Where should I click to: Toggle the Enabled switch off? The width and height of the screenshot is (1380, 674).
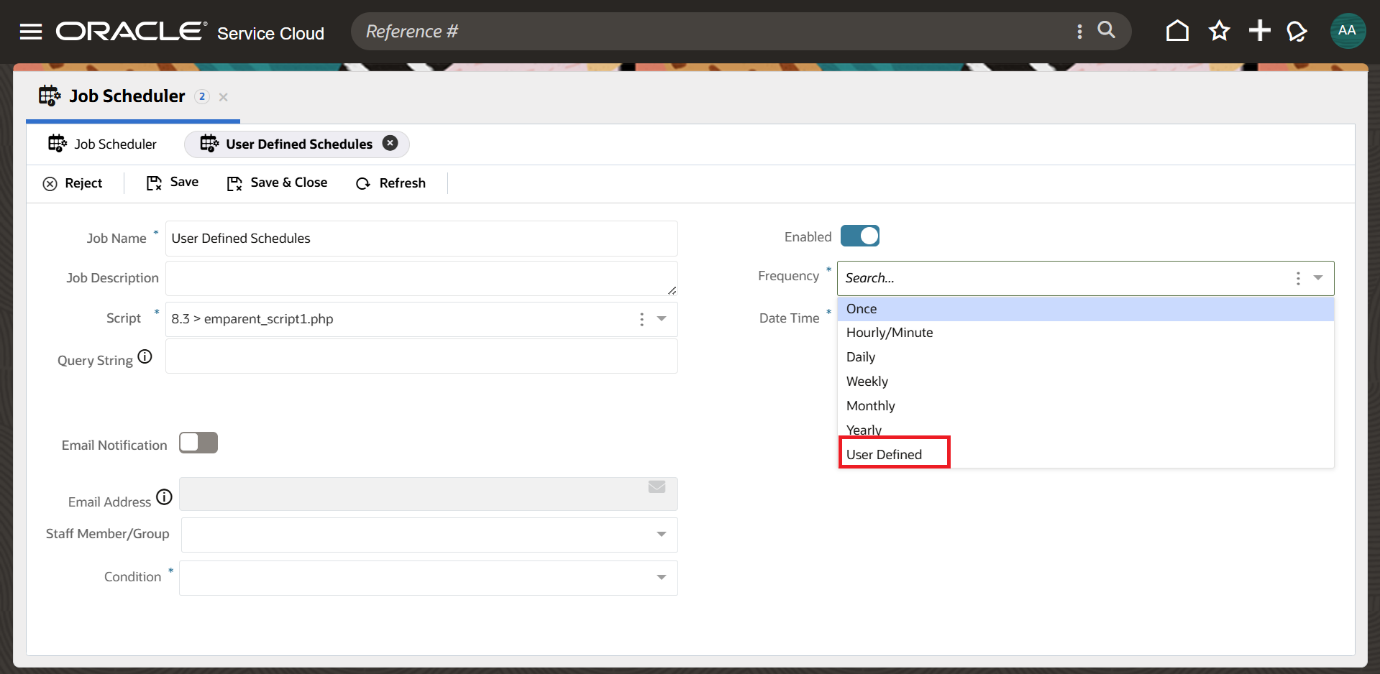860,236
